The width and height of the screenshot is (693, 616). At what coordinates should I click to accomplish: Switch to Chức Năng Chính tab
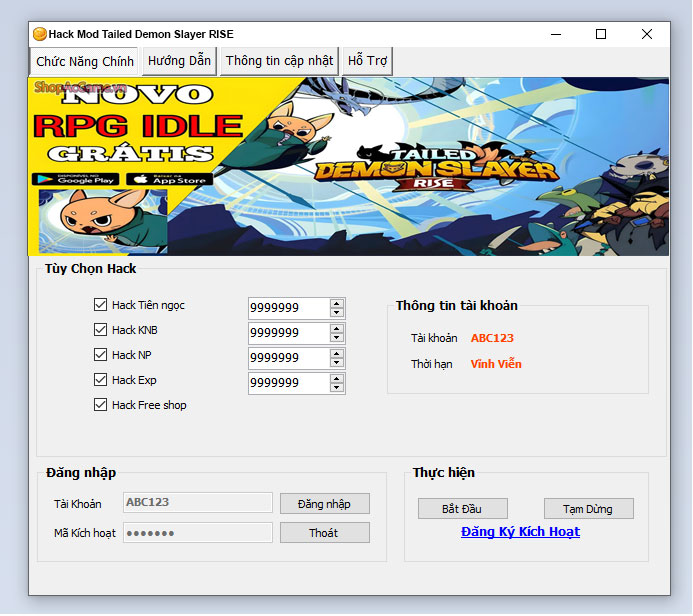[84, 61]
